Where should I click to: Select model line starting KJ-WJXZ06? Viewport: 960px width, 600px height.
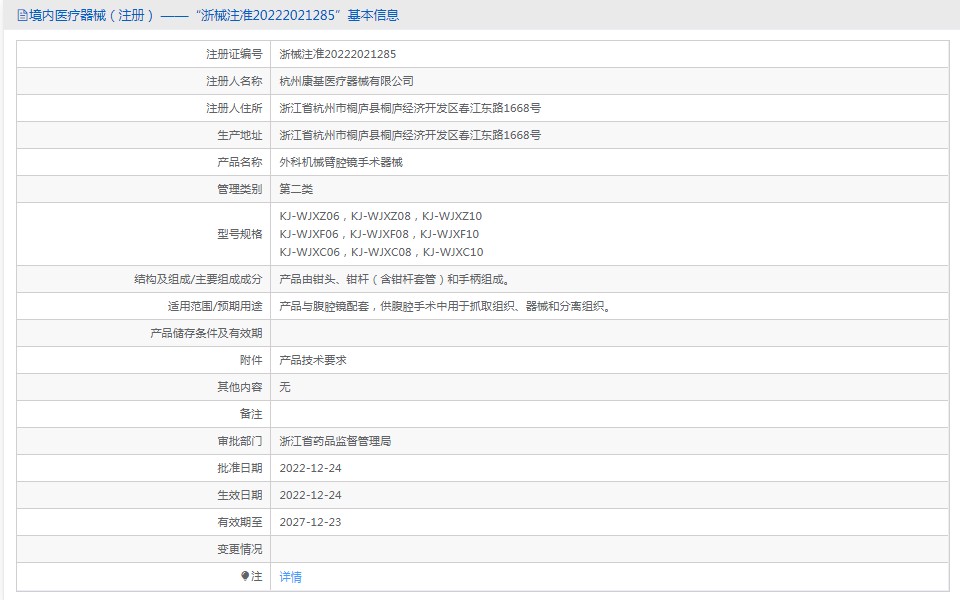(380, 216)
